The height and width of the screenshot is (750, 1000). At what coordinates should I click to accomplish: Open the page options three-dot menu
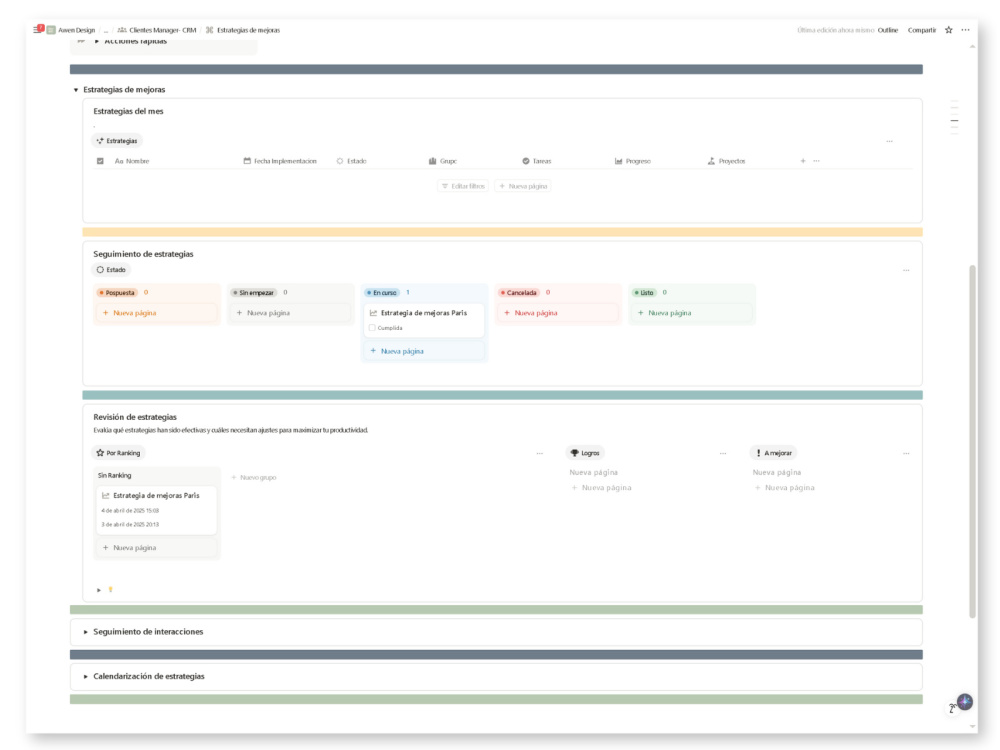pyautogui.click(x=966, y=30)
